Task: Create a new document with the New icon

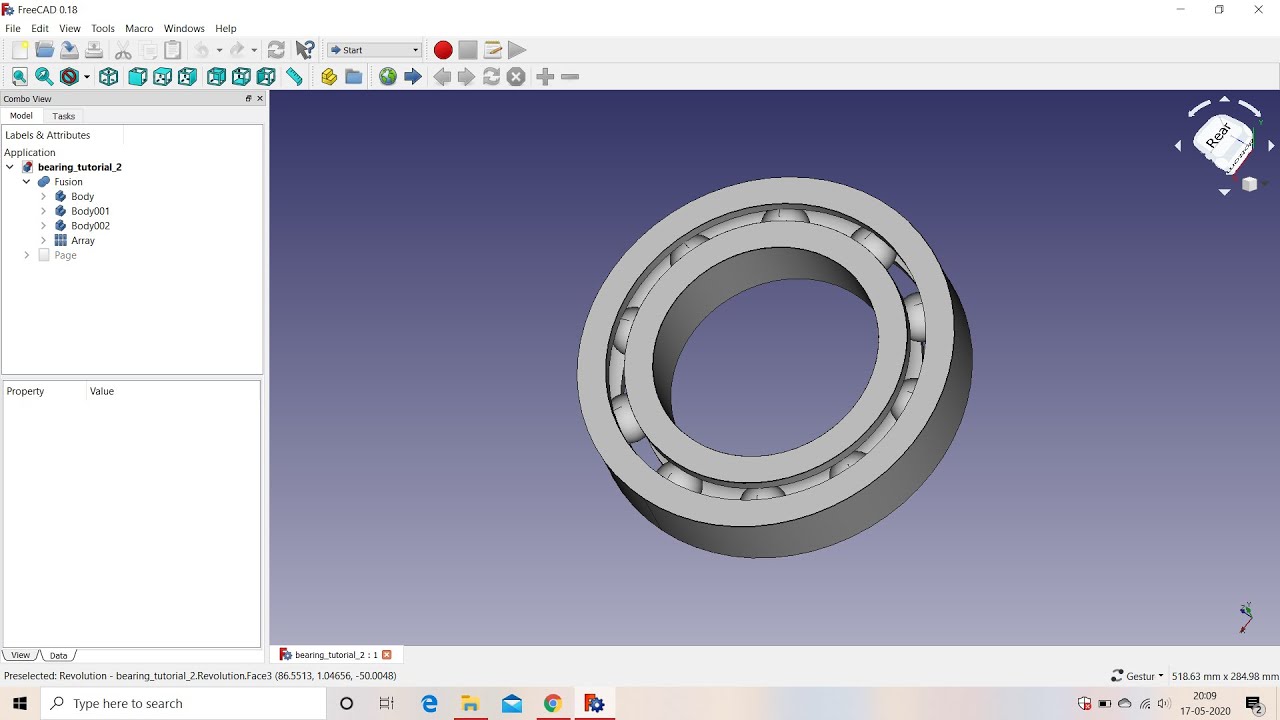Action: [20, 50]
